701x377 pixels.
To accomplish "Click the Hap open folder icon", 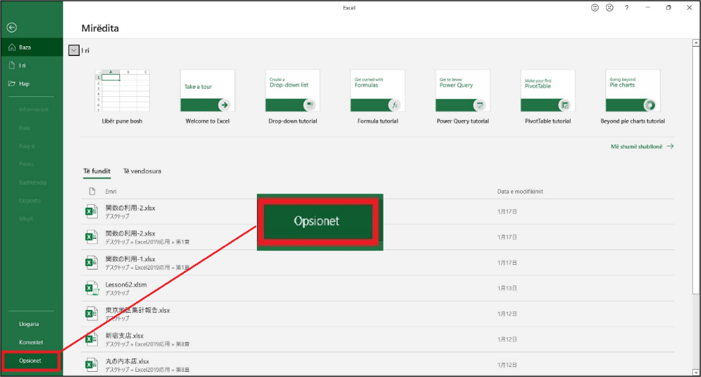I will coord(12,84).
